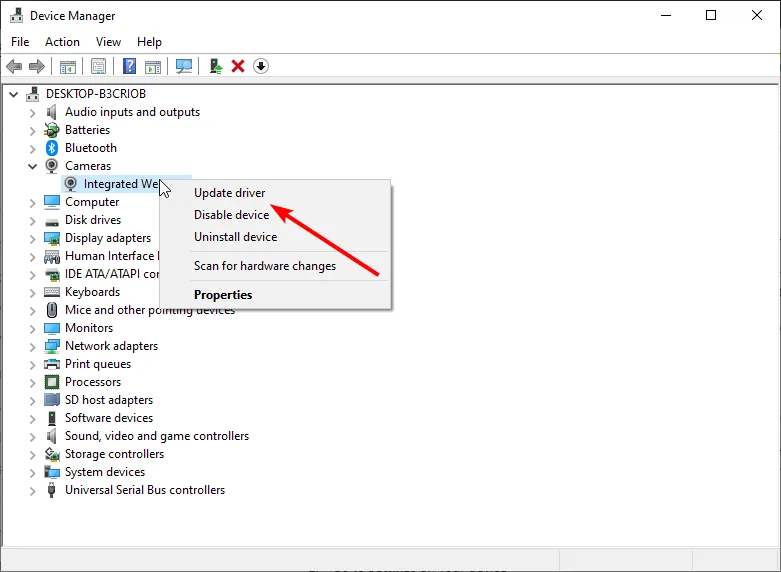Open the View menu
Image resolution: width=781 pixels, height=572 pixels.
tap(108, 42)
